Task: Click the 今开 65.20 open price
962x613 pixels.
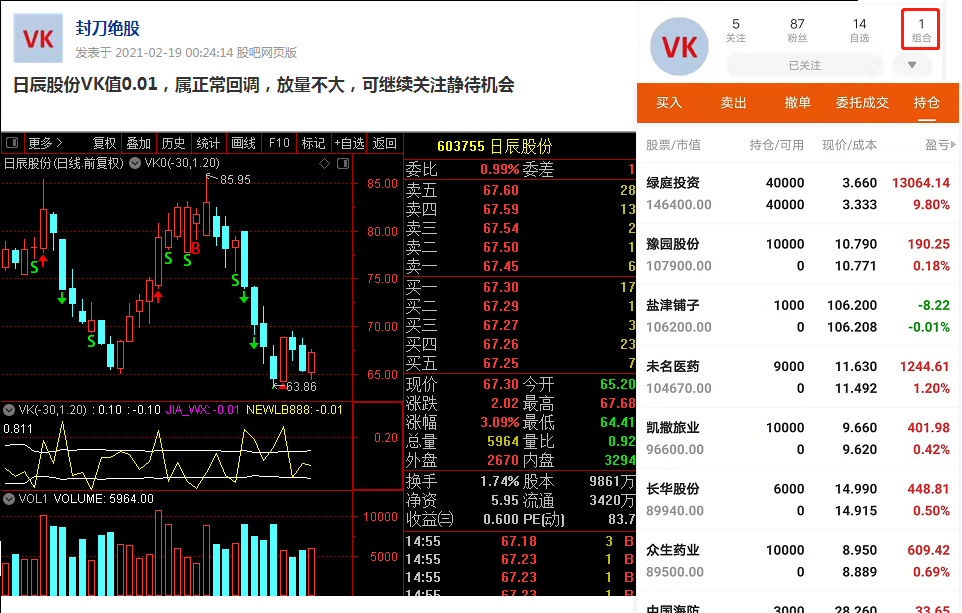Action: [617, 384]
